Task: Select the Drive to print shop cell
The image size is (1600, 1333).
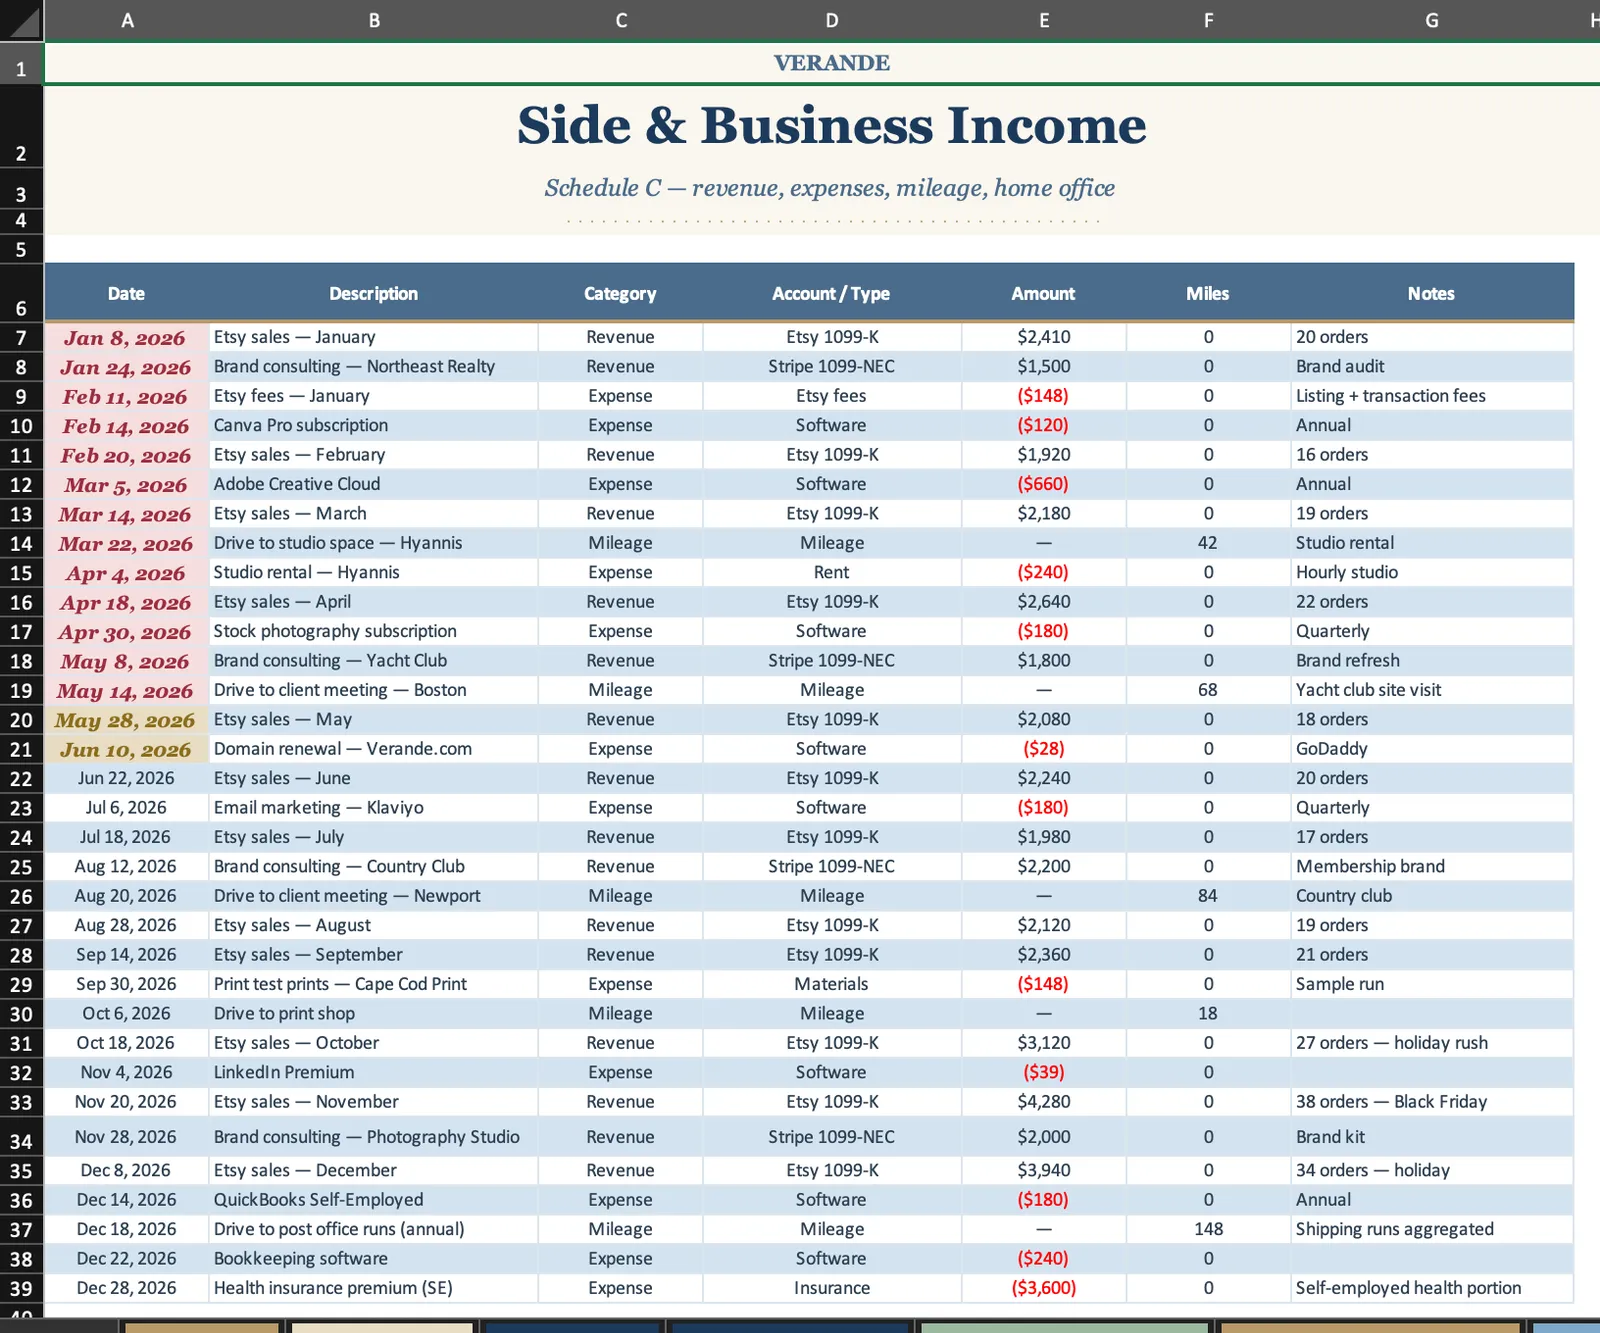Action: 374,1014
